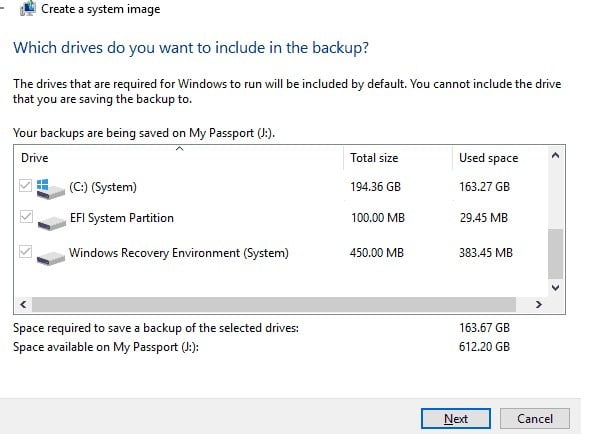Select the EFI System Partition drive icon

click(52, 222)
